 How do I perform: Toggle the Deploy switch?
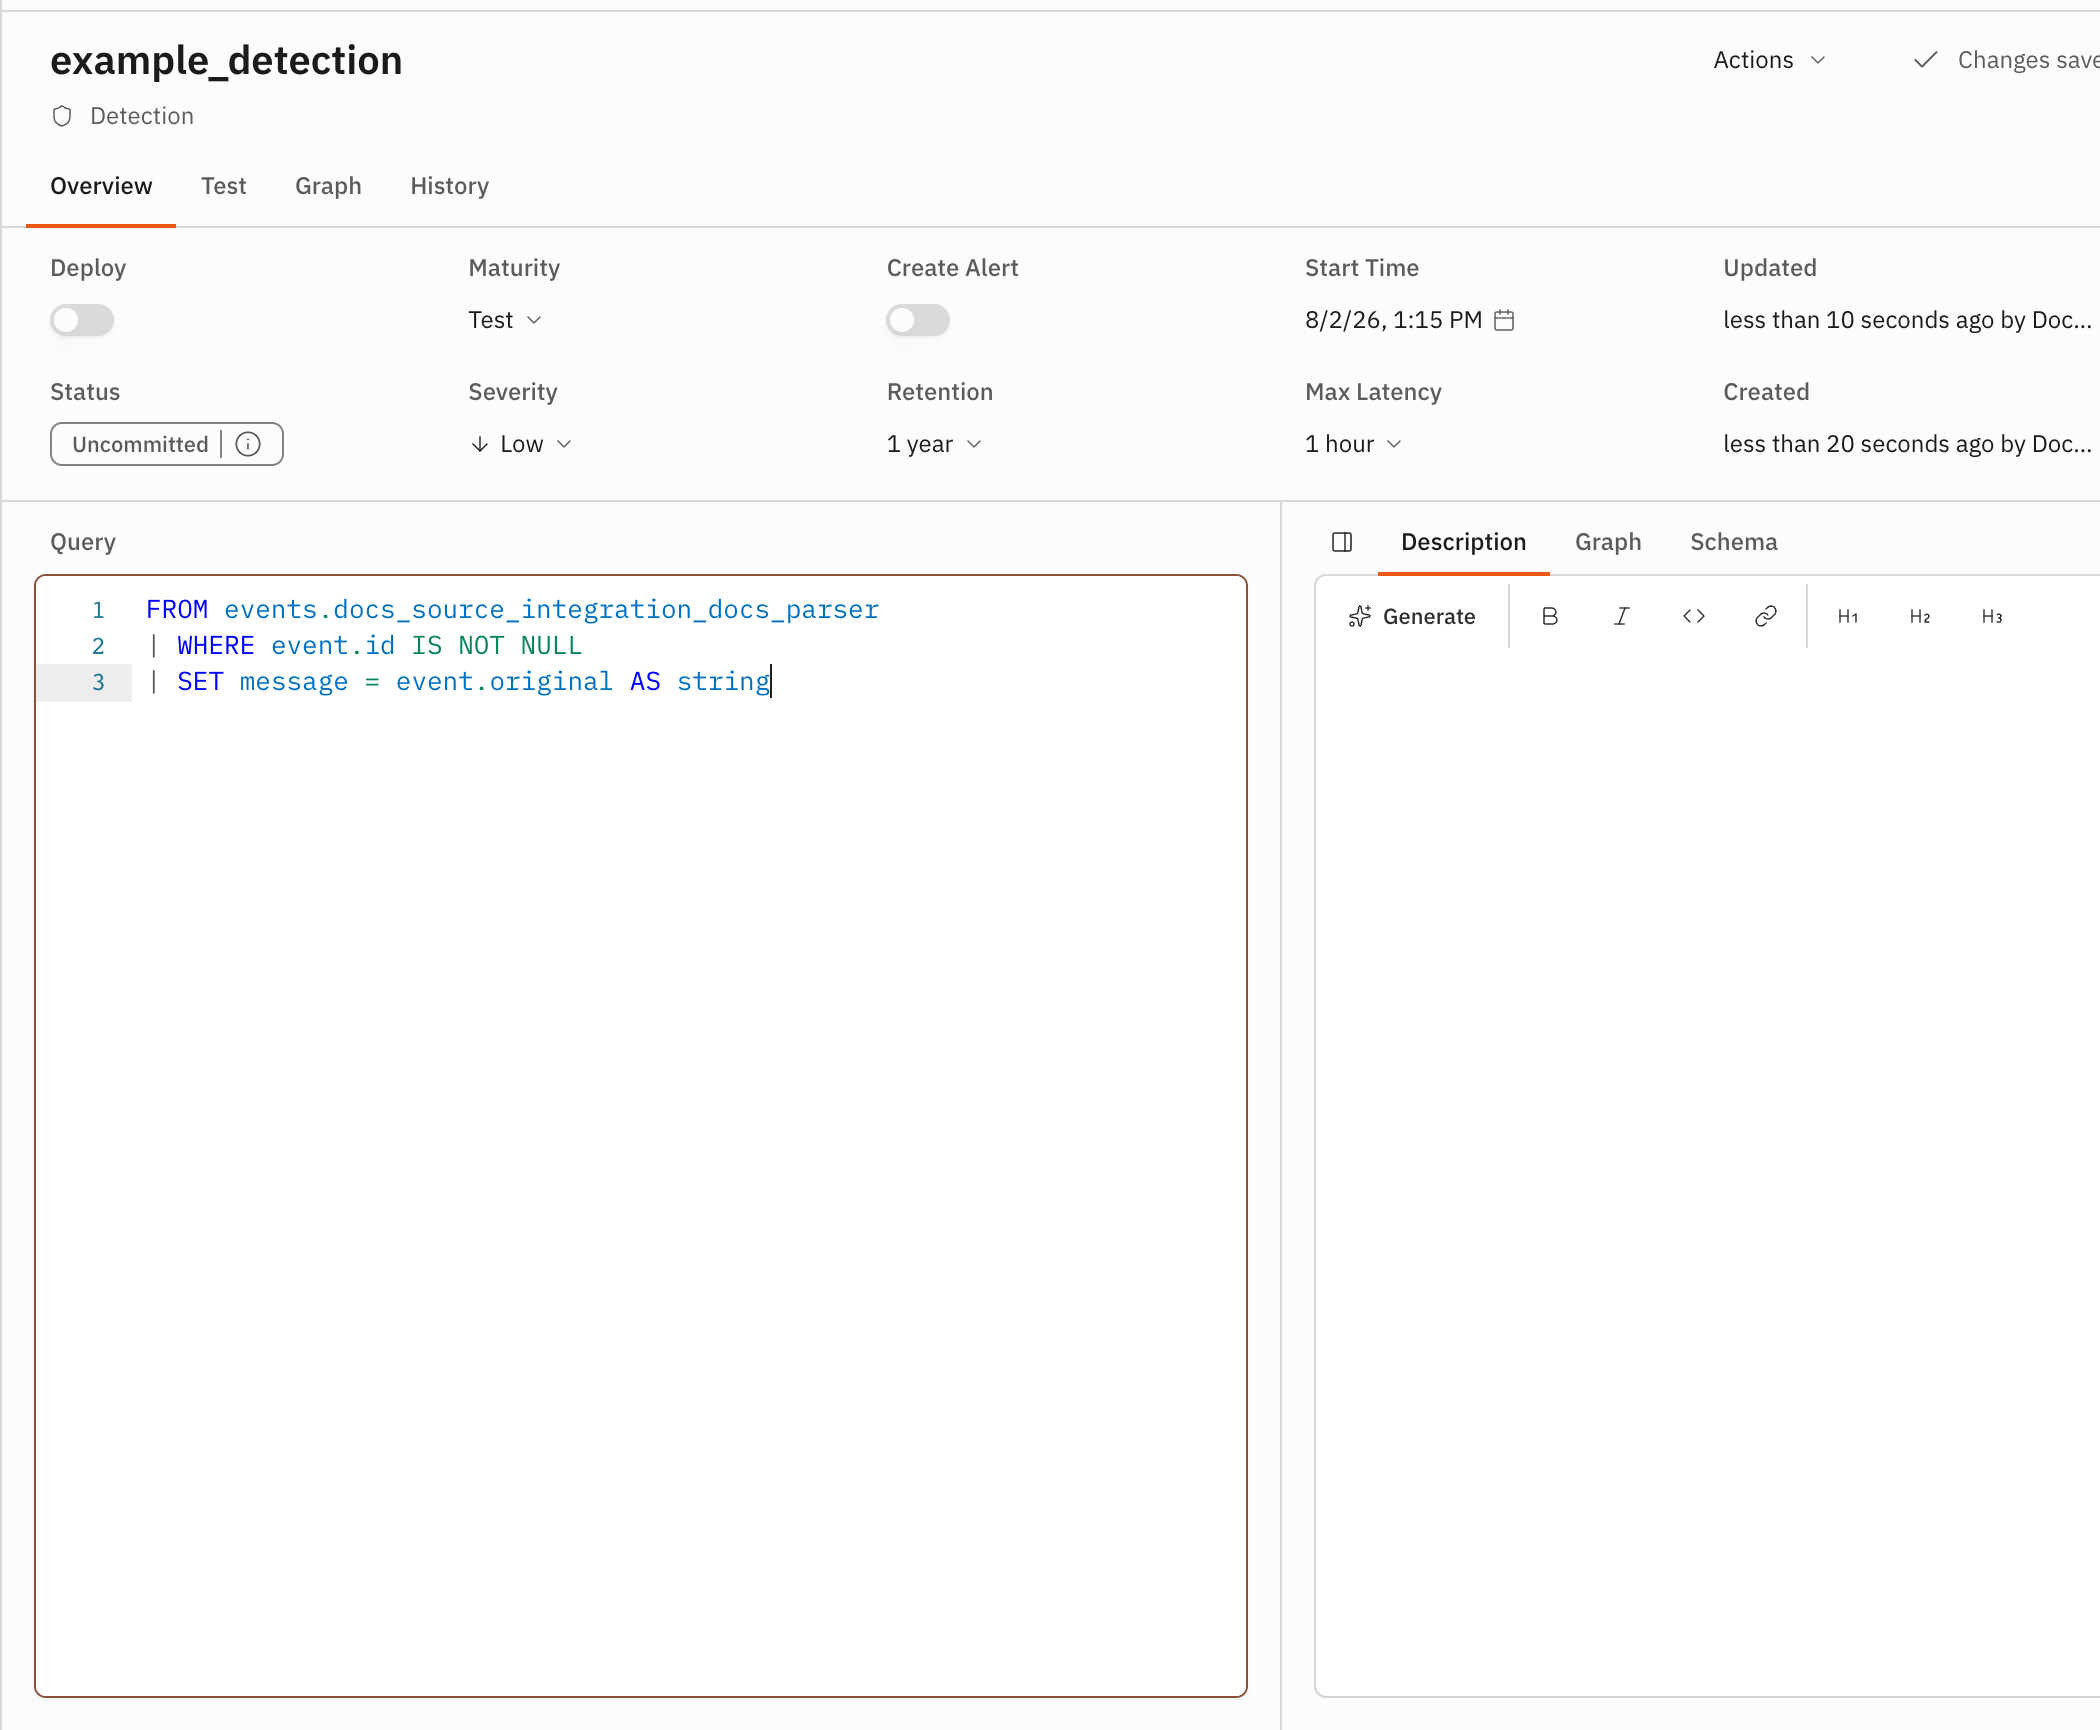pos(82,320)
